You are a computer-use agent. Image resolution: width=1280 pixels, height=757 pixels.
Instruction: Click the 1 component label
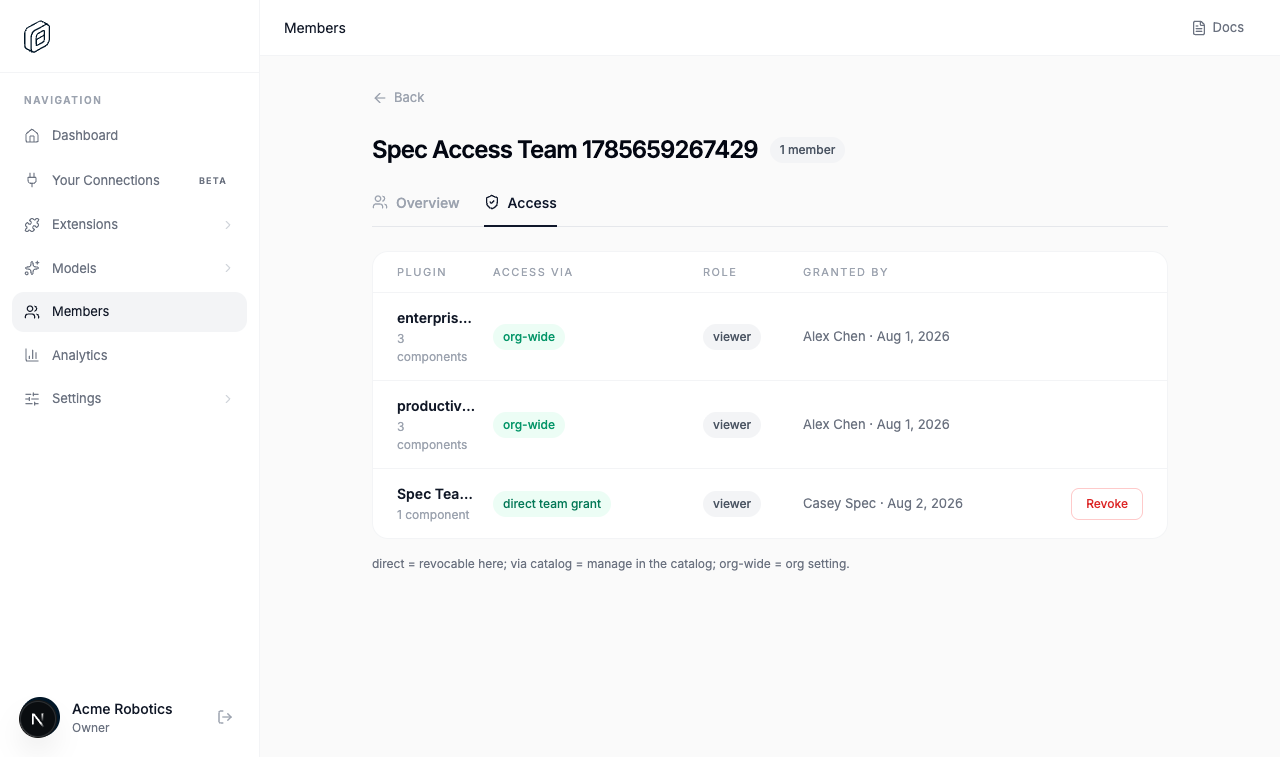click(x=433, y=515)
